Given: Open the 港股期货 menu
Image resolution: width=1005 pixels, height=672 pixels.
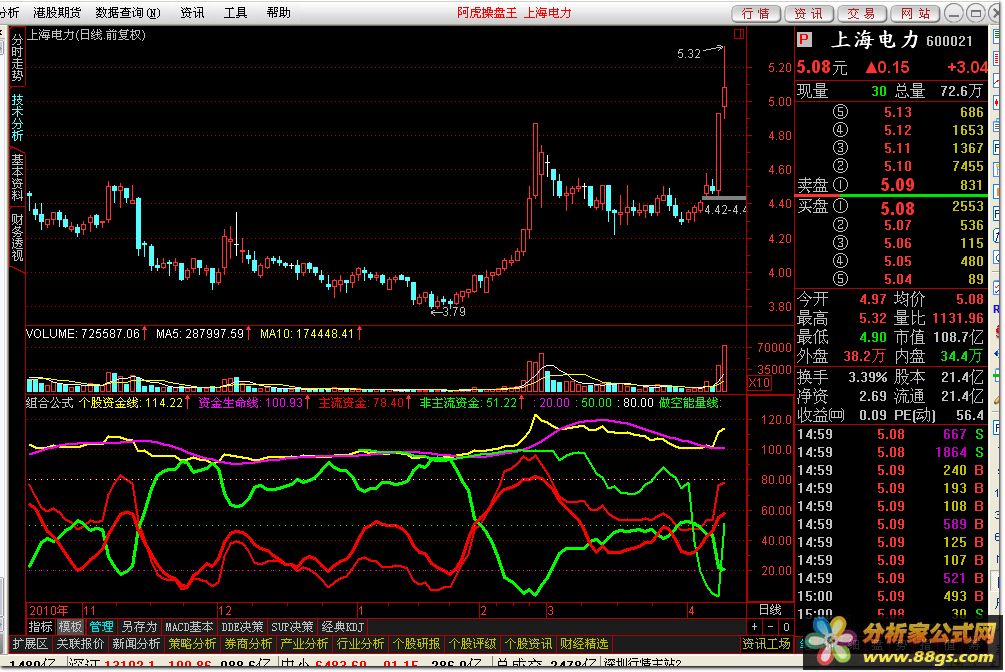Looking at the screenshot, I should pyautogui.click(x=57, y=12).
